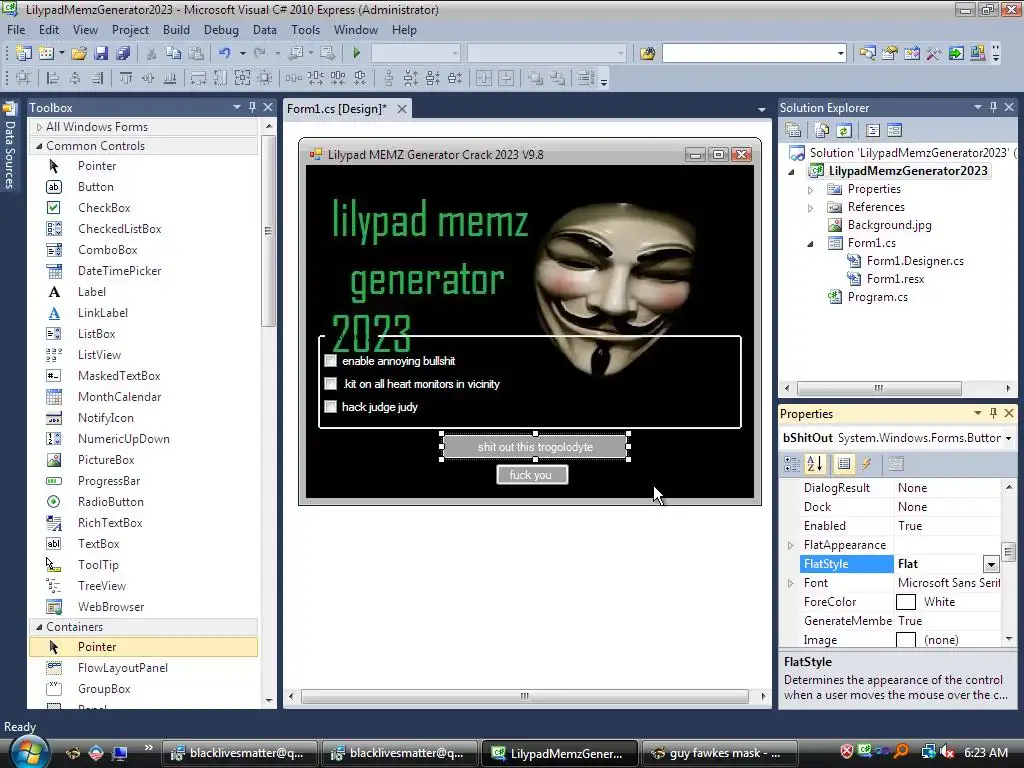Tick the 'hack judge judy' checkbox

[x=330, y=407]
